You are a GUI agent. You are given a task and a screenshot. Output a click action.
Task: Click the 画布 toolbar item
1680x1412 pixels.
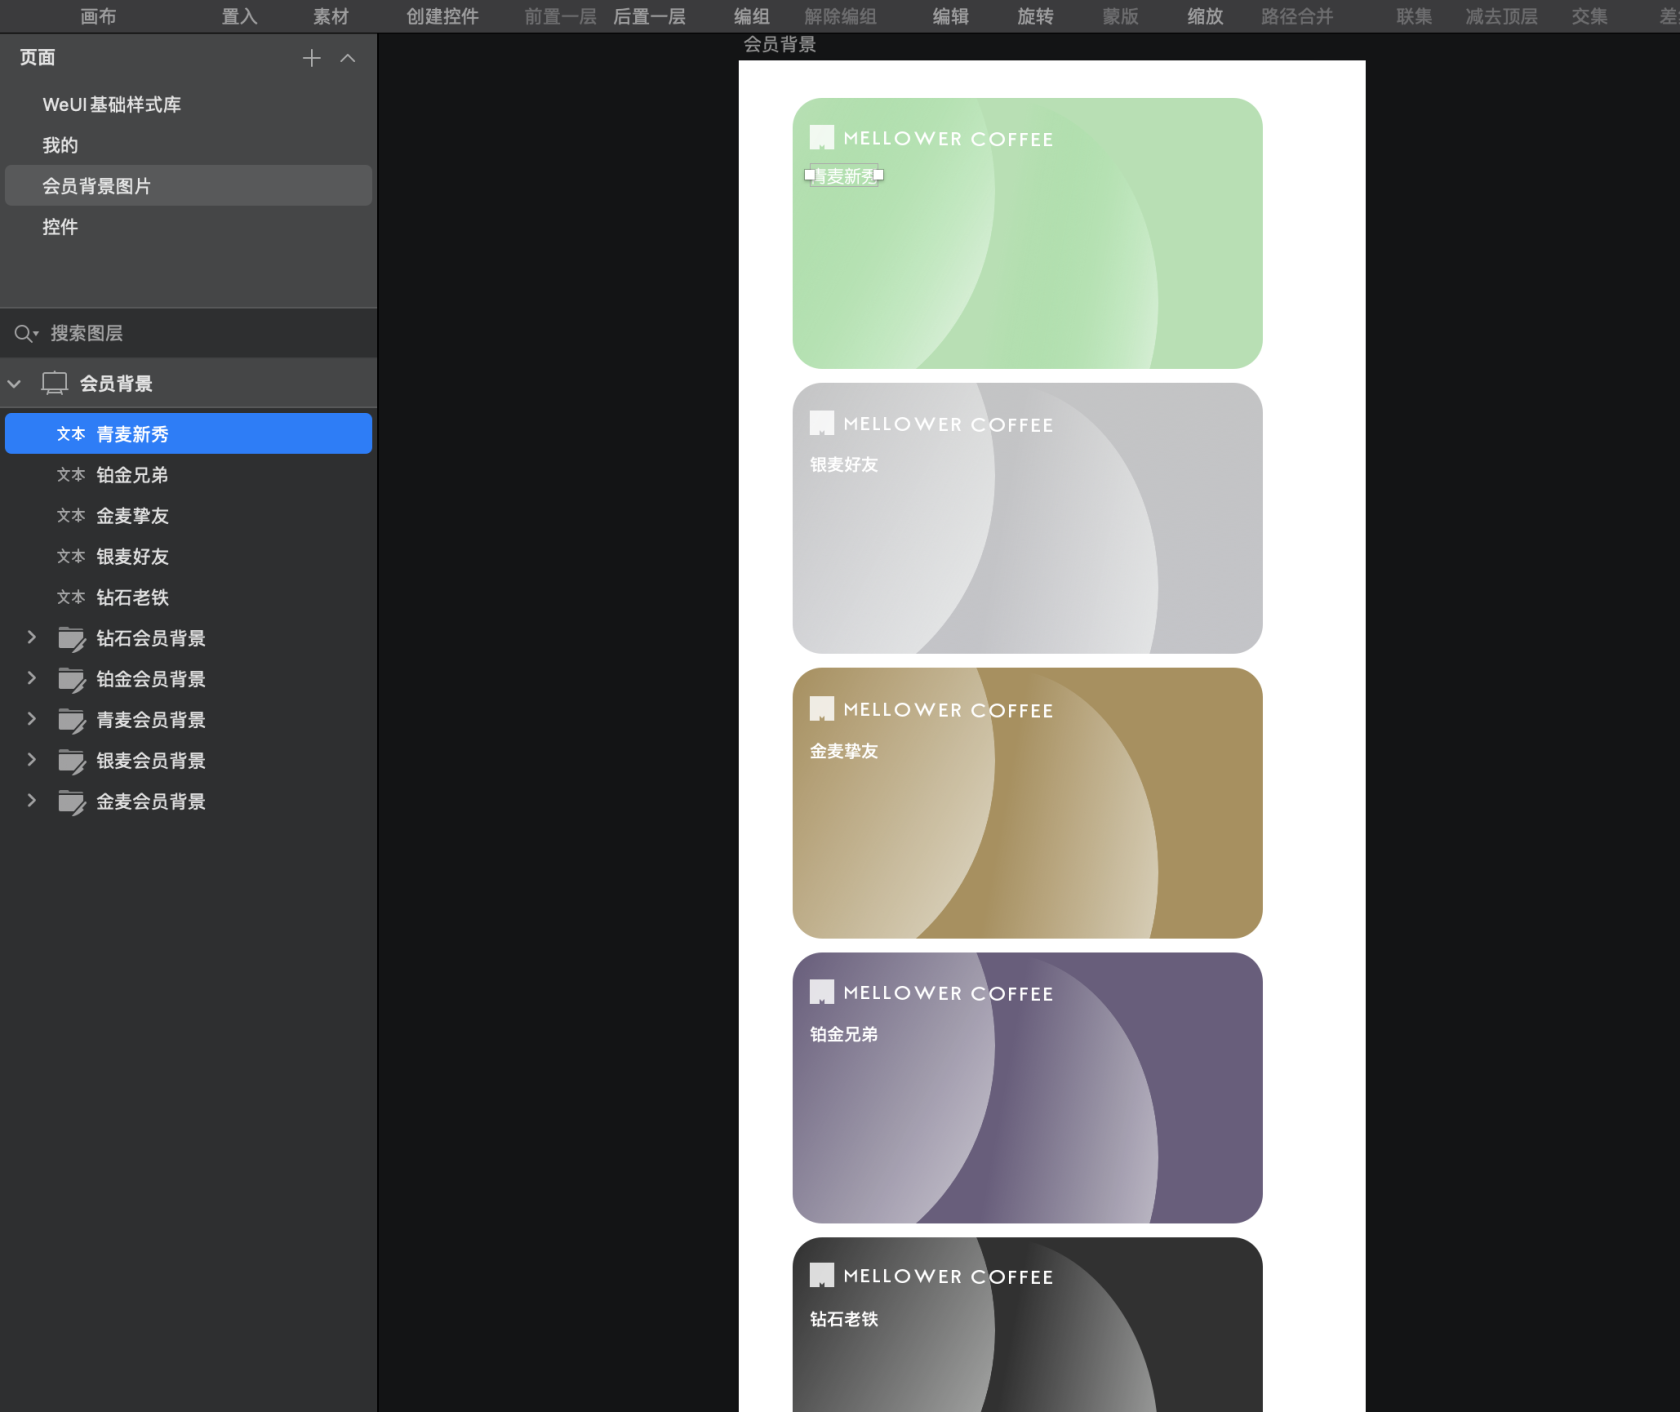[98, 16]
